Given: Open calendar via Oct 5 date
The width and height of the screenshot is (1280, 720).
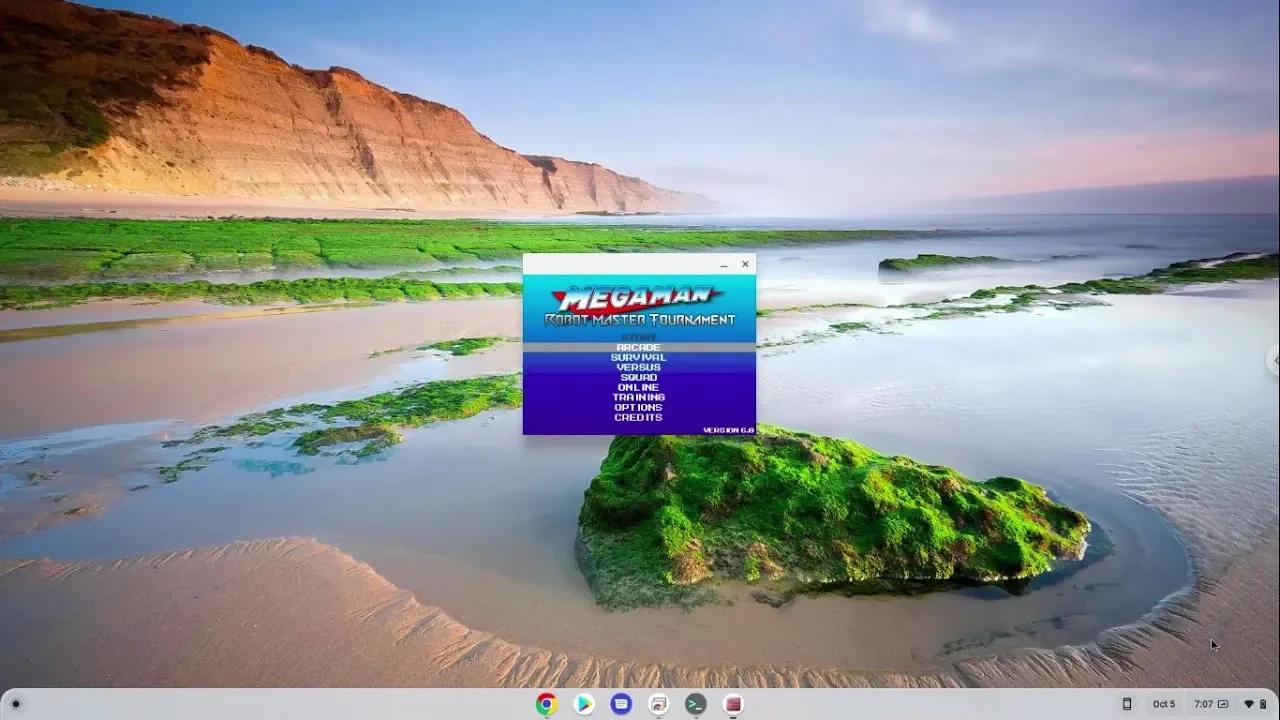Looking at the screenshot, I should [x=1164, y=704].
